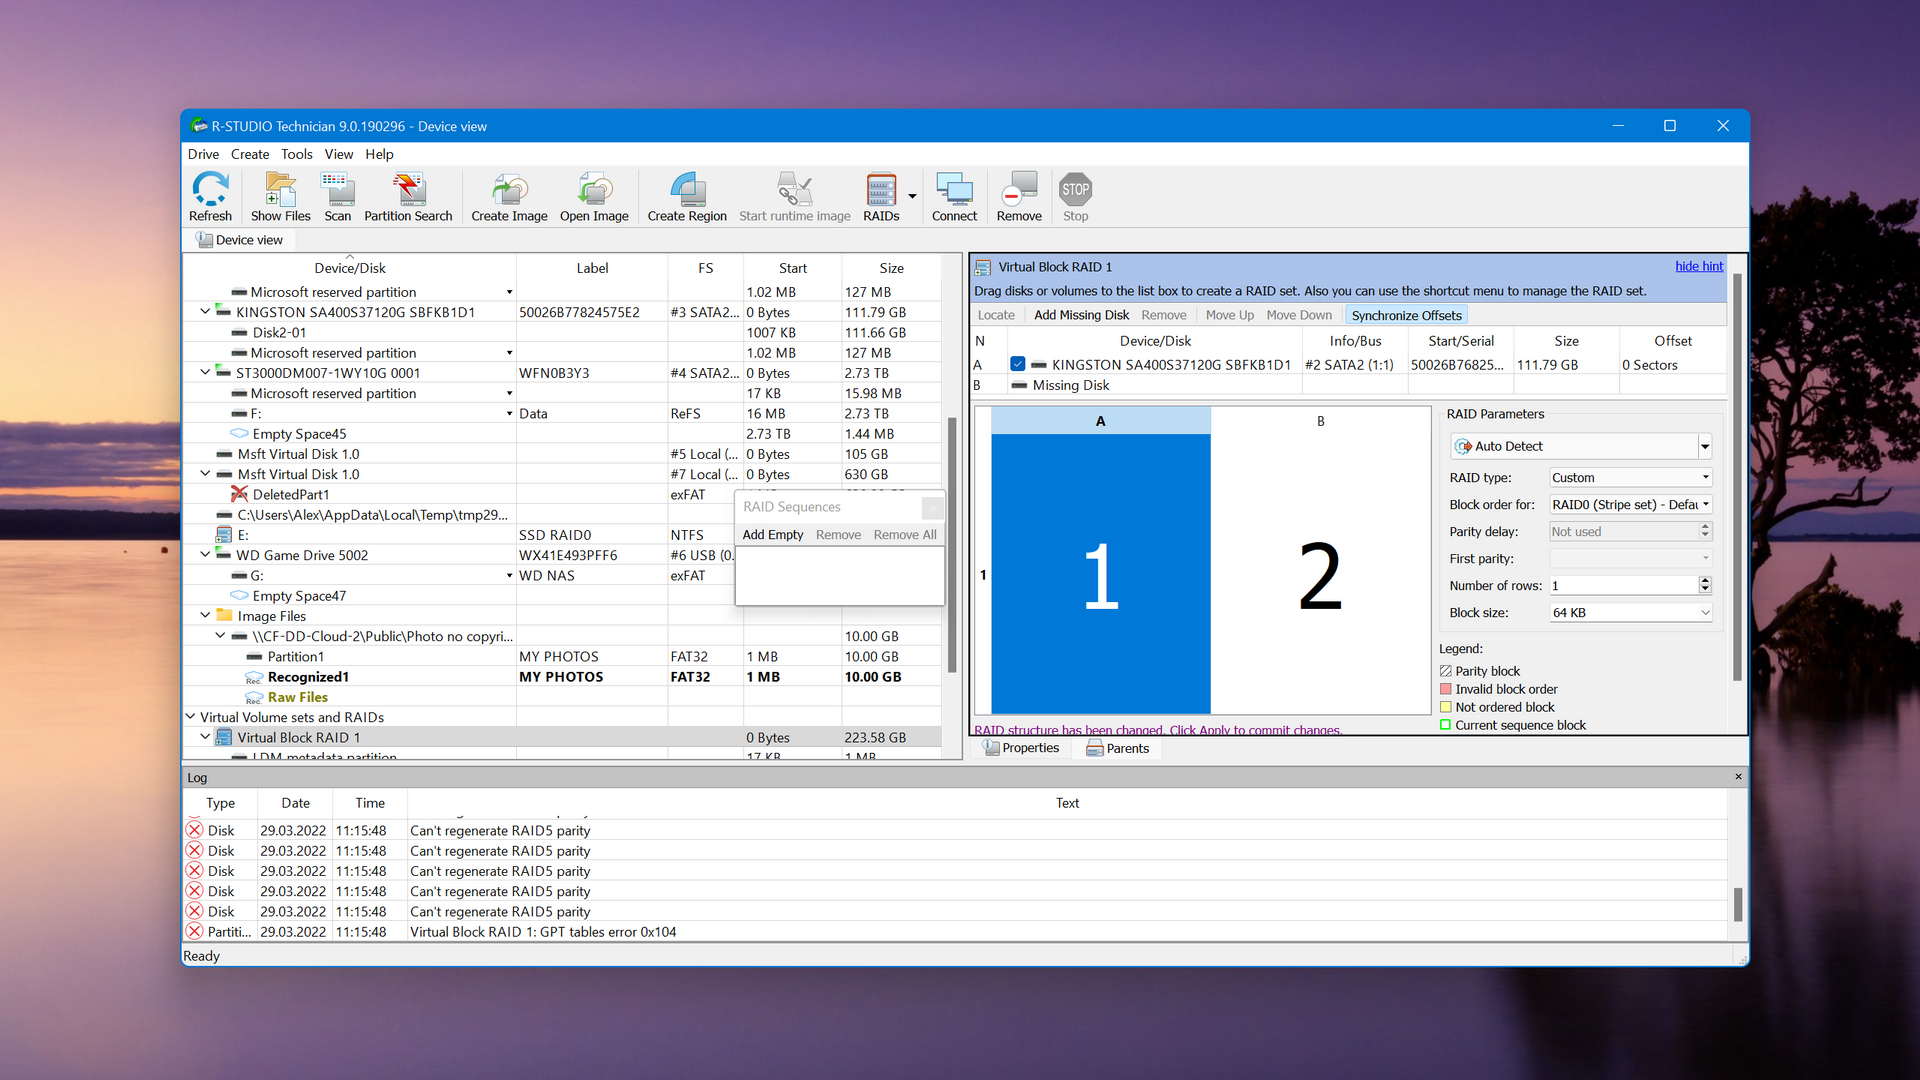Toggle checkbox for KINGSTON SA400S37120G disk
Viewport: 1920px width, 1080px height.
1018,363
